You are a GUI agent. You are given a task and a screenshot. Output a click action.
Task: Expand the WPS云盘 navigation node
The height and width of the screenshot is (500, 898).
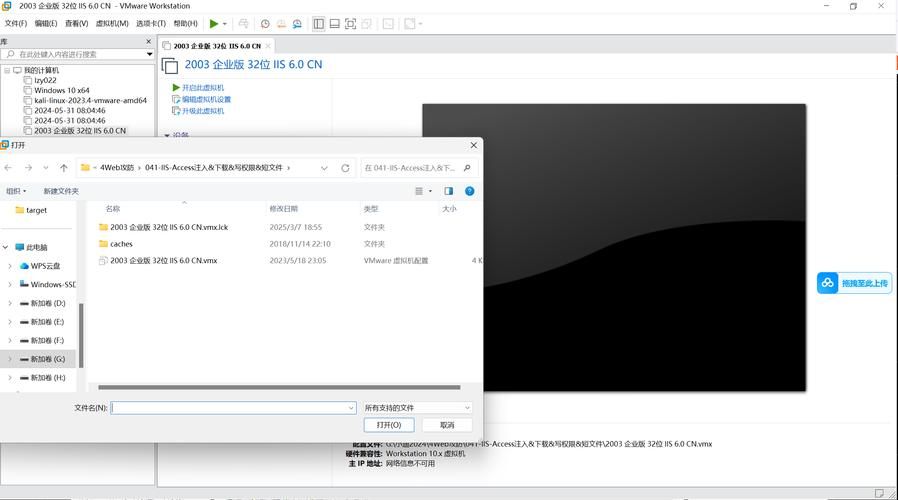(10, 266)
